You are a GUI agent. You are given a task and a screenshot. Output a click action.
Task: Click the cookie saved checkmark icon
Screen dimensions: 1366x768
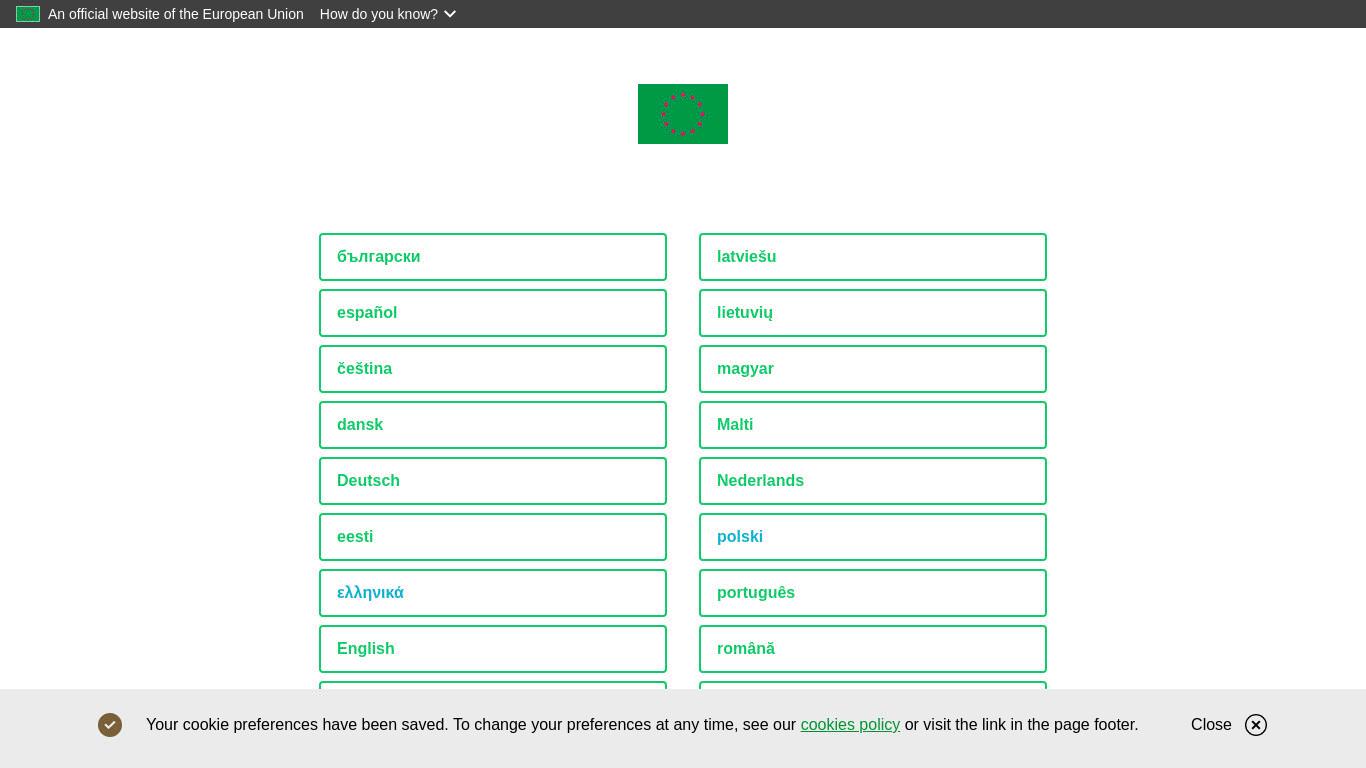[x=110, y=725]
